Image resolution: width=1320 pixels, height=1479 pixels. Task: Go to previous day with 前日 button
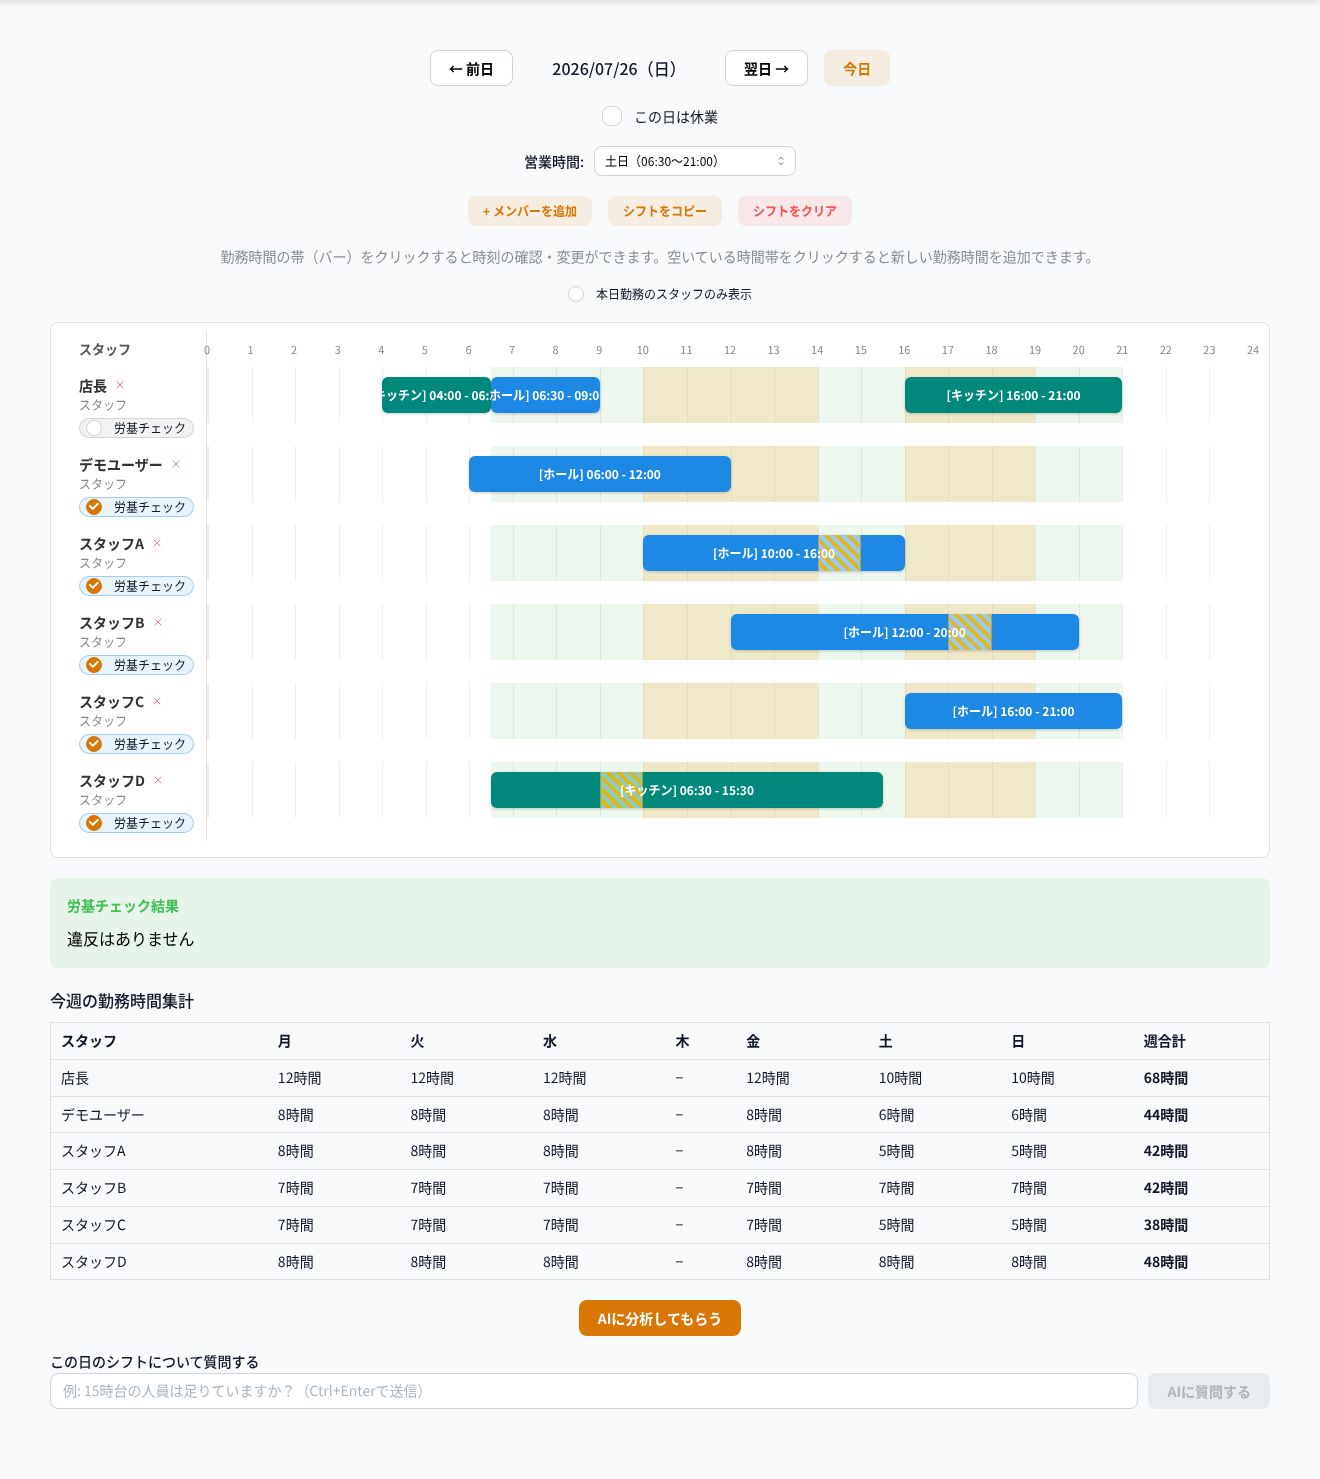pyautogui.click(x=471, y=68)
